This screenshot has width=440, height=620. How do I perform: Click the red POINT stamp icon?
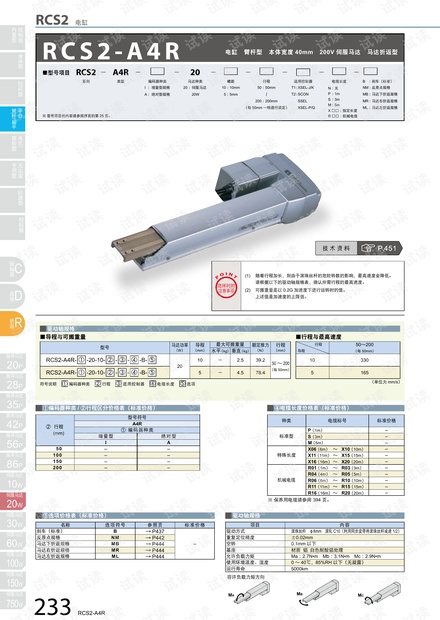(226, 285)
